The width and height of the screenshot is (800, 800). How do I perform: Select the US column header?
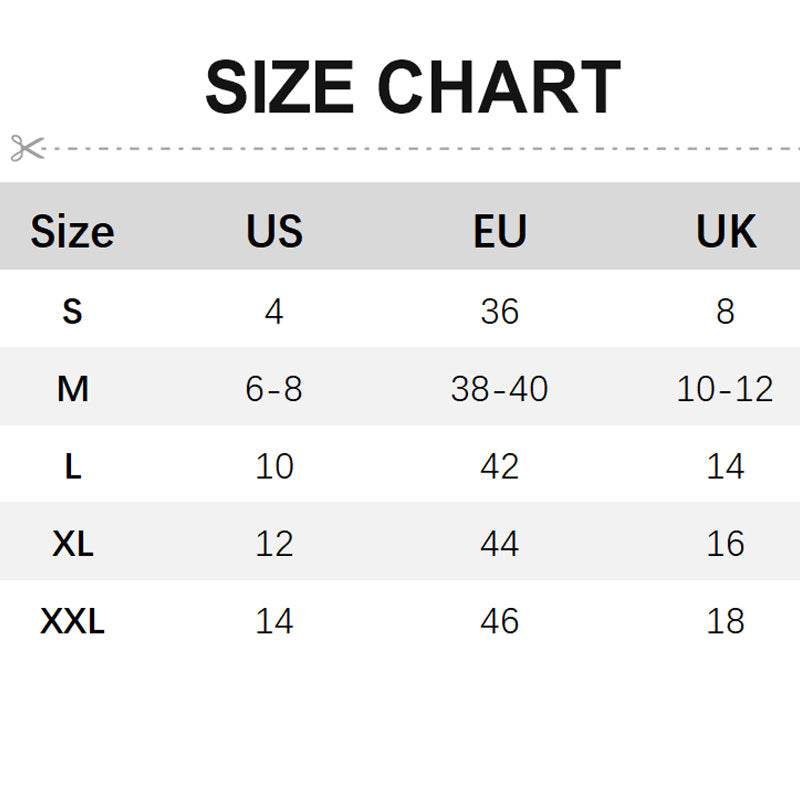click(274, 231)
